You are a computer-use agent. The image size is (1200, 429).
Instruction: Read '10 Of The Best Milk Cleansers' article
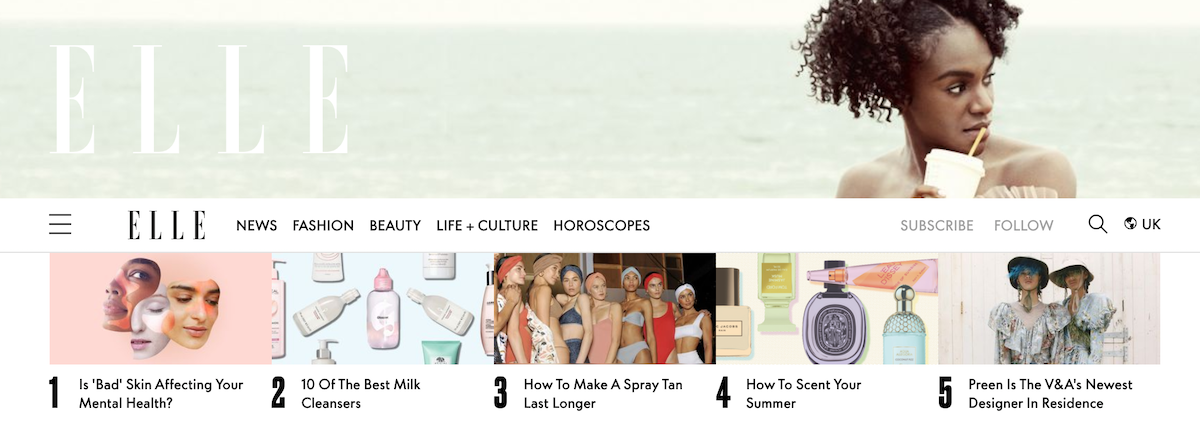point(361,394)
